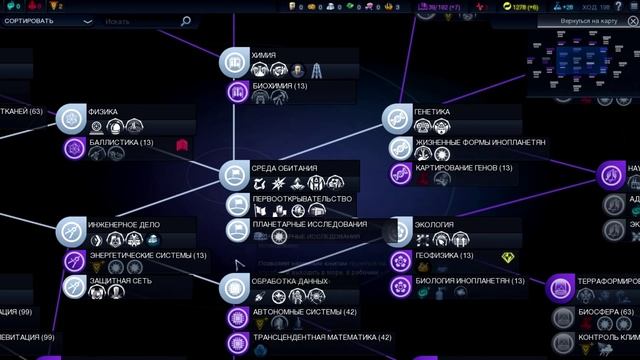Select Биология инопланетян (13) node icon
Image resolution: width=640 pixels, height=360 pixels.
coord(400,287)
